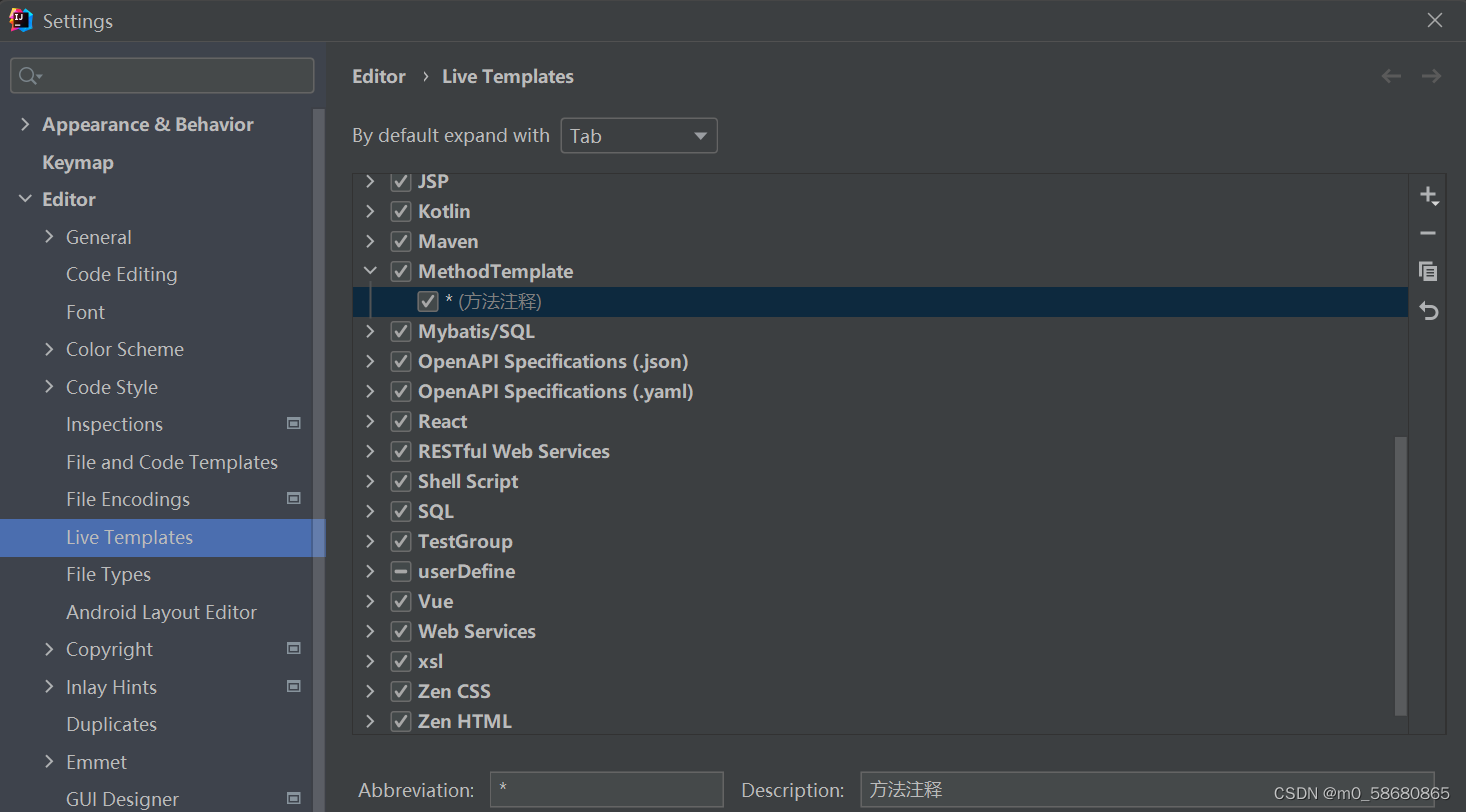
Task: Remove selected template with minus icon
Action: 1428,233
